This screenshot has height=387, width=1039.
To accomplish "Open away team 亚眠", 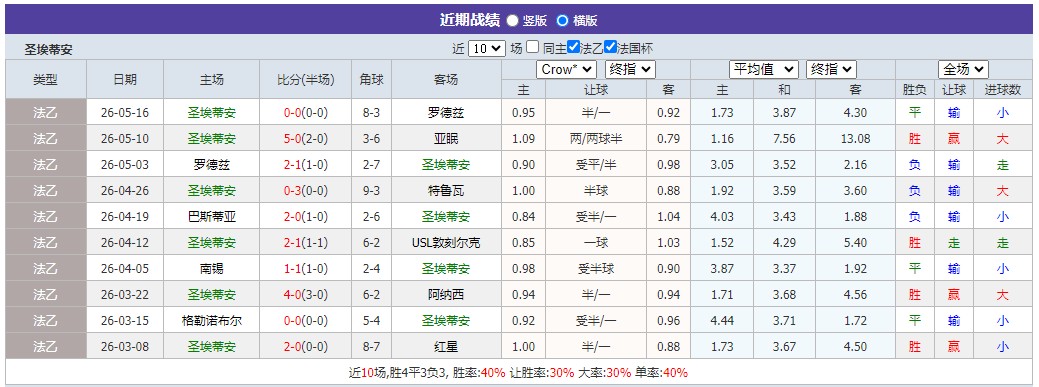I will point(446,138).
